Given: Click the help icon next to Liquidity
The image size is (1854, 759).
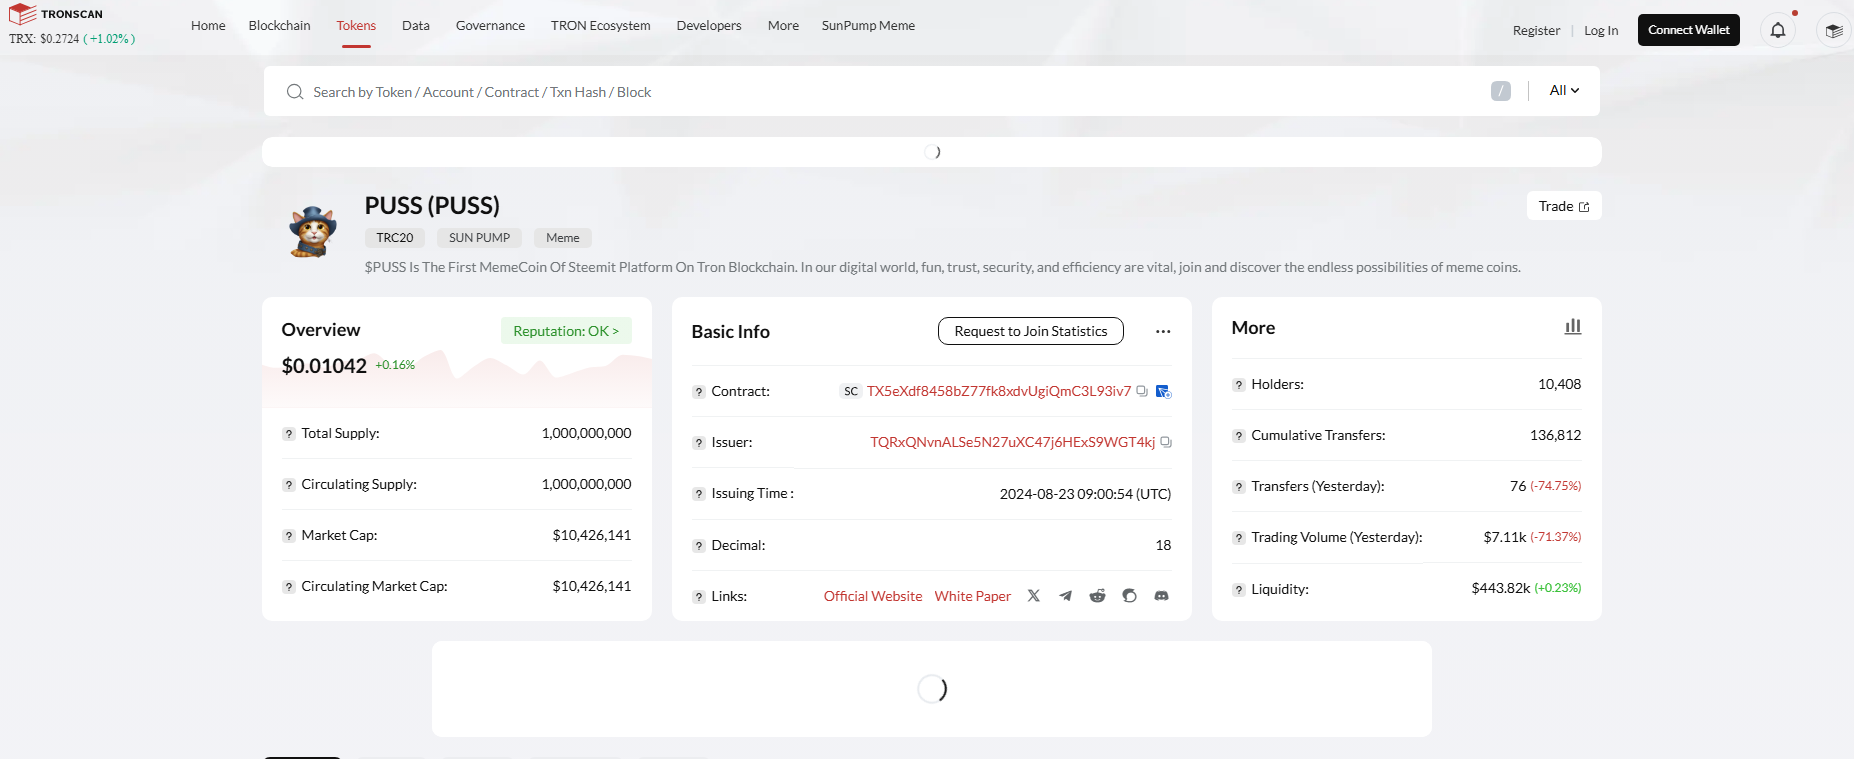Looking at the screenshot, I should click(x=1239, y=590).
